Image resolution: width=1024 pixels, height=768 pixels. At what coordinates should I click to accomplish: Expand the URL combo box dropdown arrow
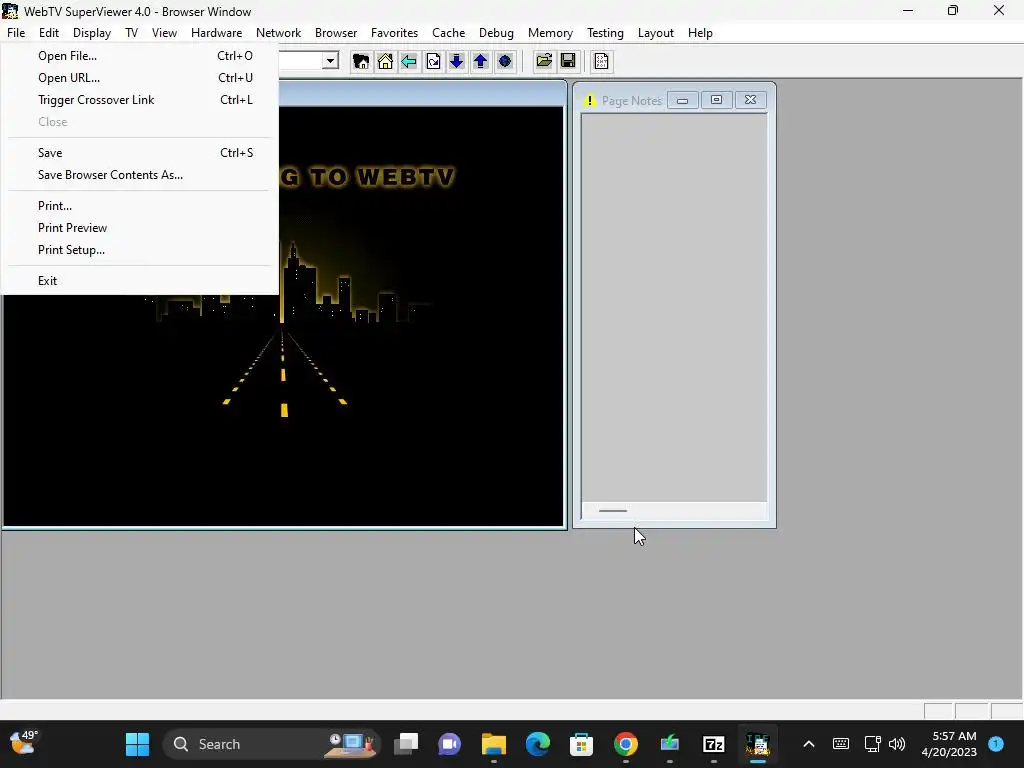pos(330,61)
